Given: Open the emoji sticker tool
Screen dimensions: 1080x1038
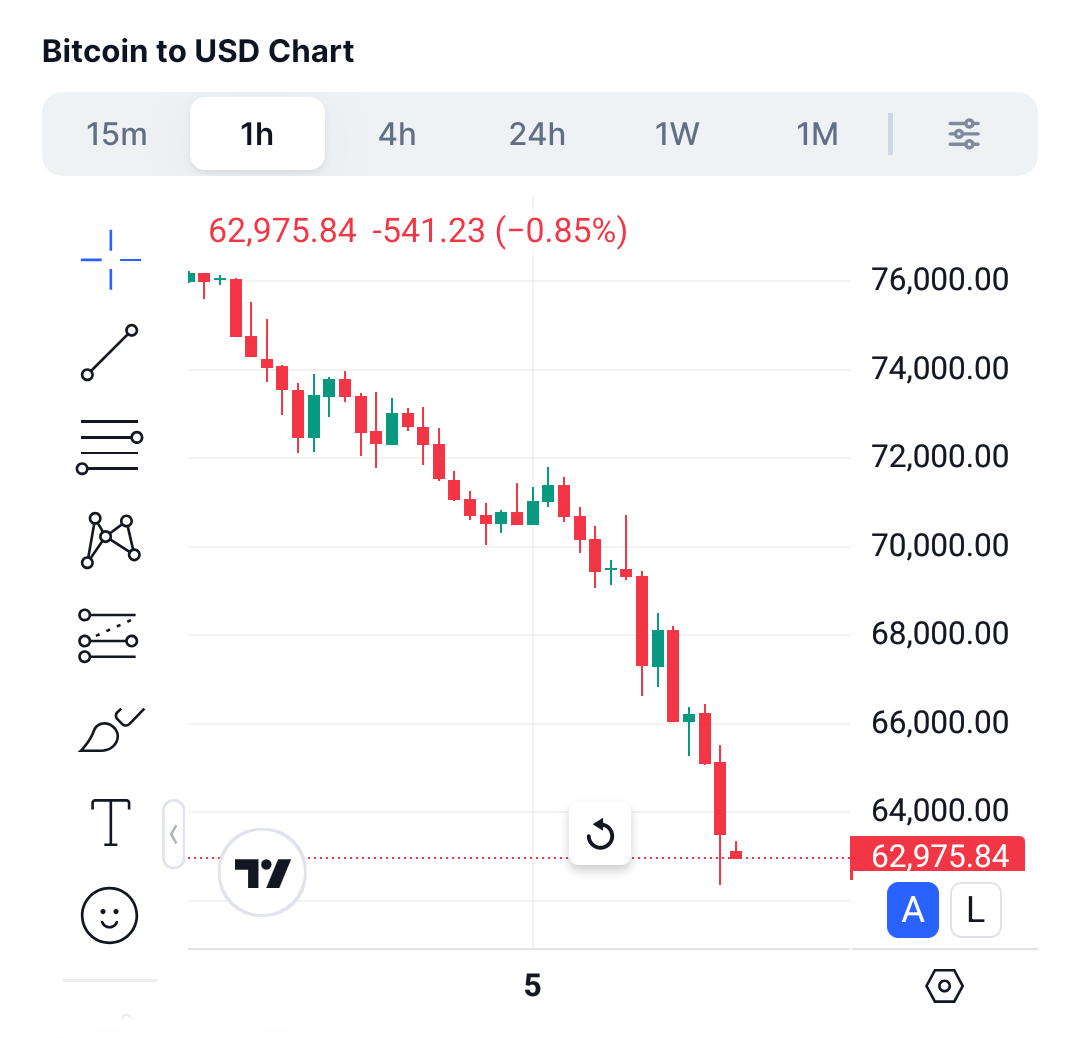Looking at the screenshot, I should tap(110, 914).
